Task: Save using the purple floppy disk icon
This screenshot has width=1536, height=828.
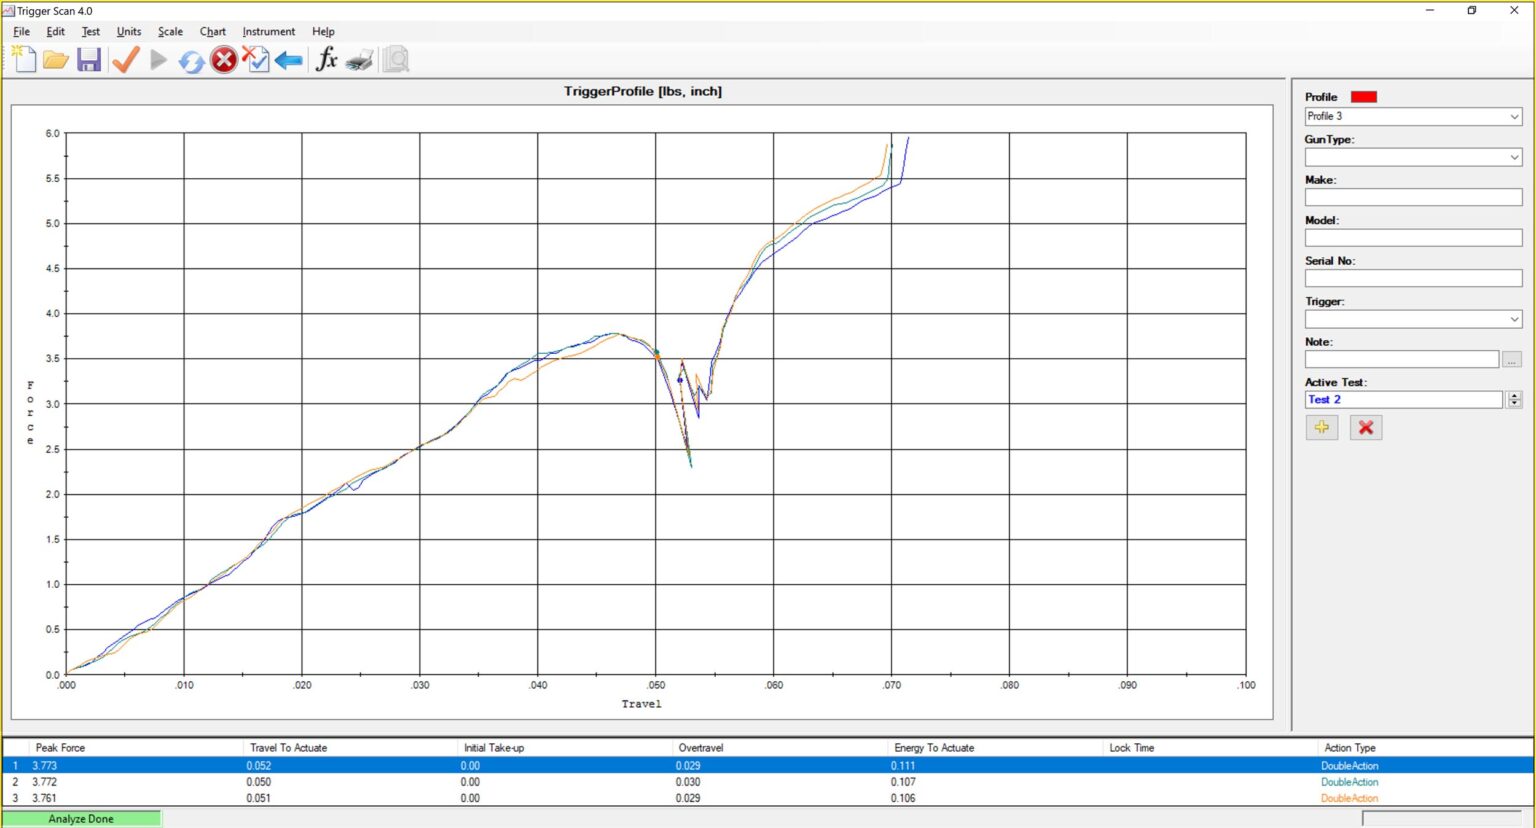Action: pyautogui.click(x=89, y=60)
